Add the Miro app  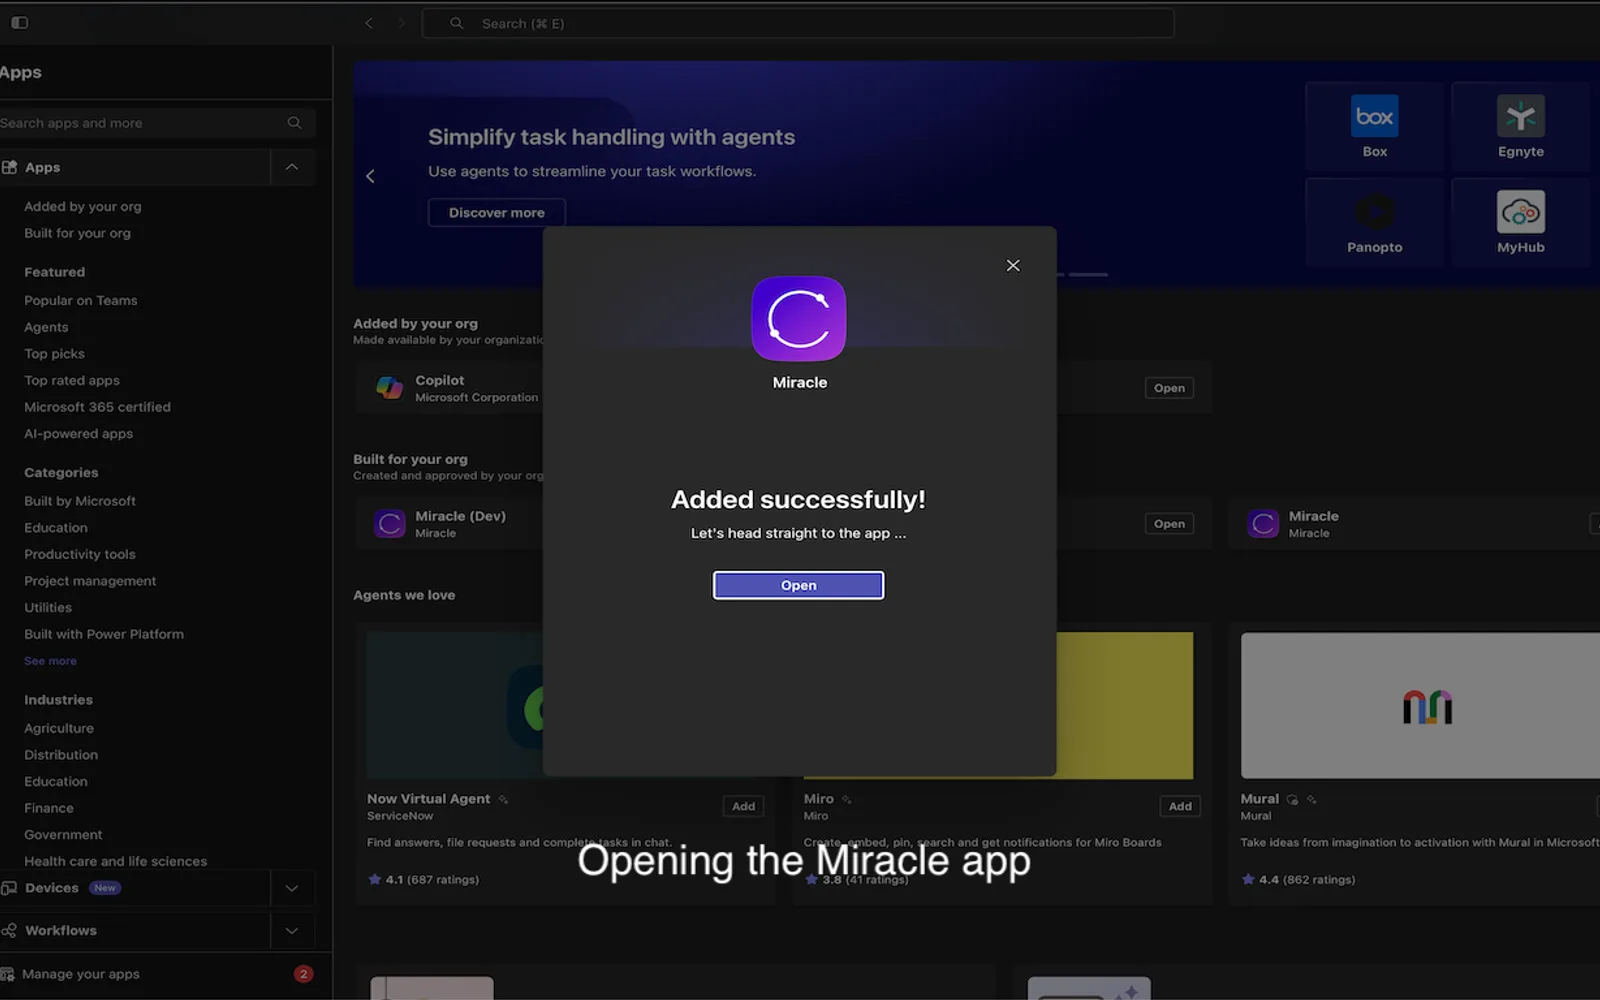pyautogui.click(x=1180, y=806)
